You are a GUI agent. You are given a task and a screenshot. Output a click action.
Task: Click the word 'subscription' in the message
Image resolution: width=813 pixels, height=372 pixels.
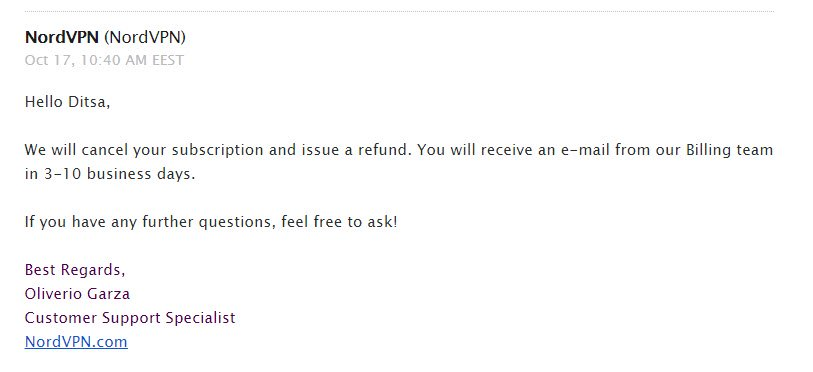click(x=218, y=150)
